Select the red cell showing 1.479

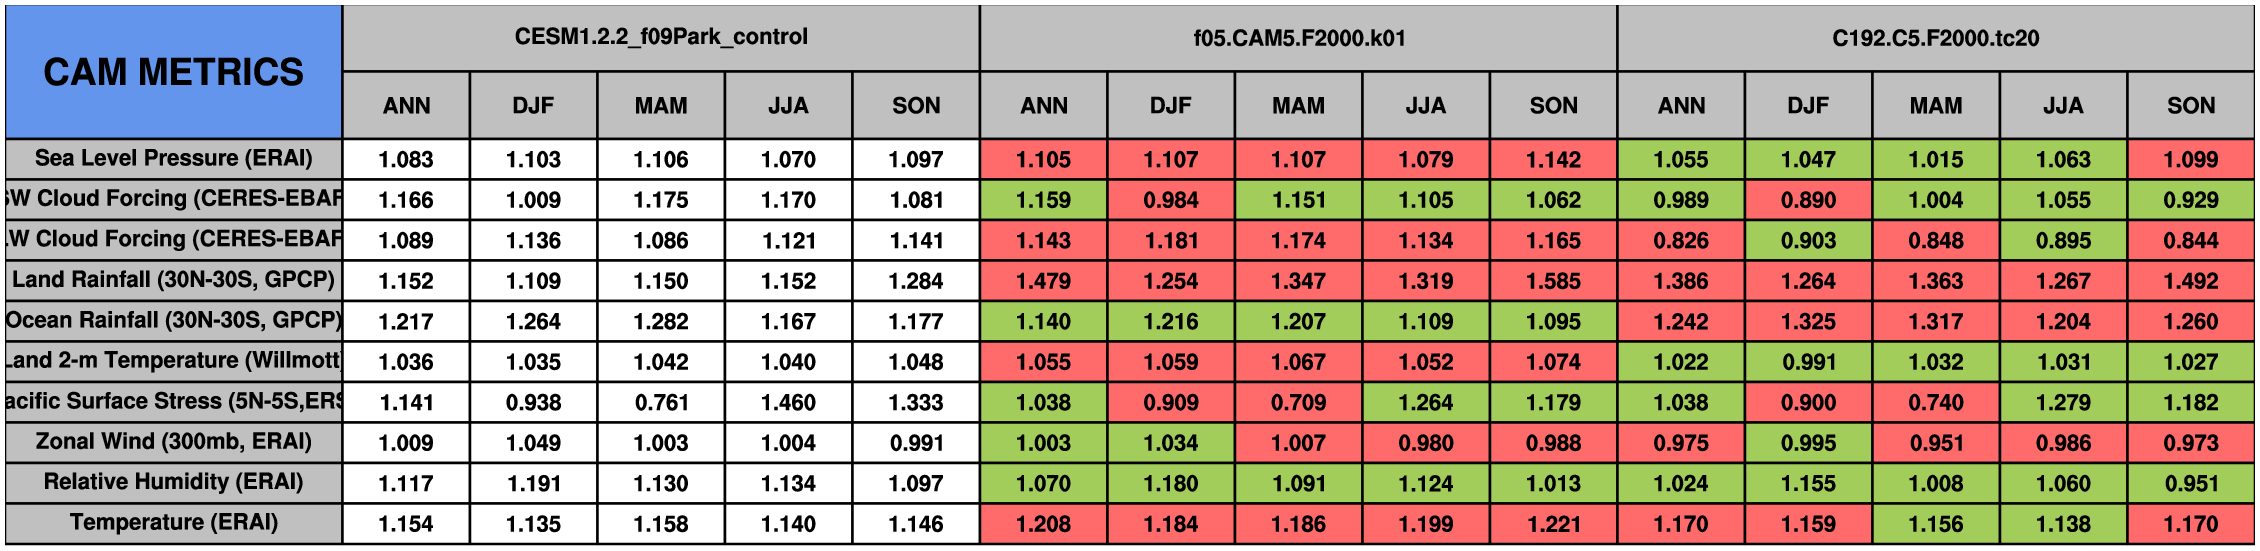coord(1043,281)
